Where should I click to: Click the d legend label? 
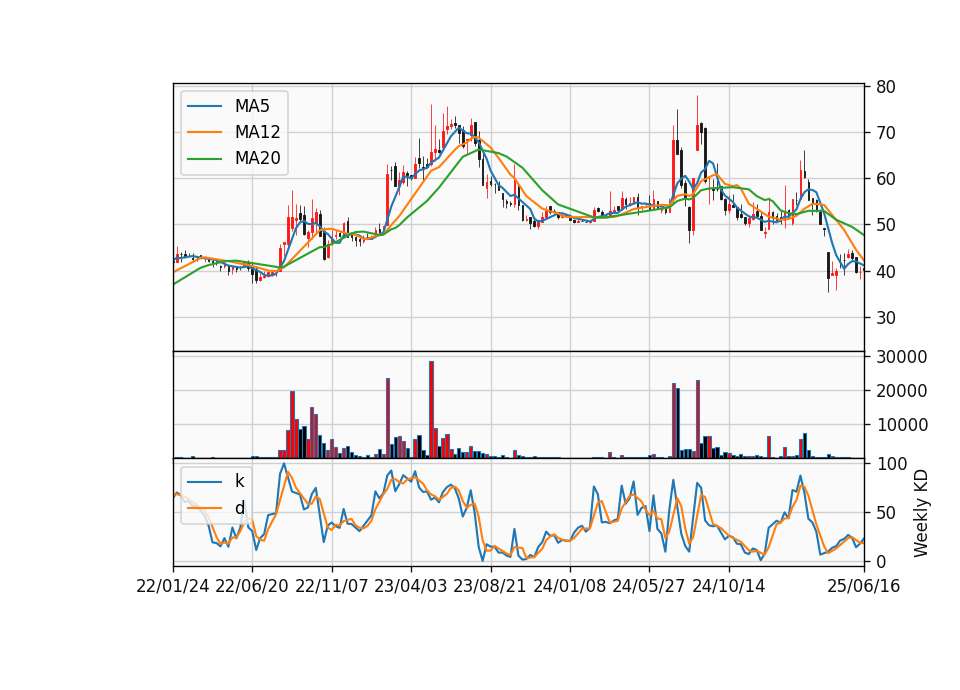point(239,508)
